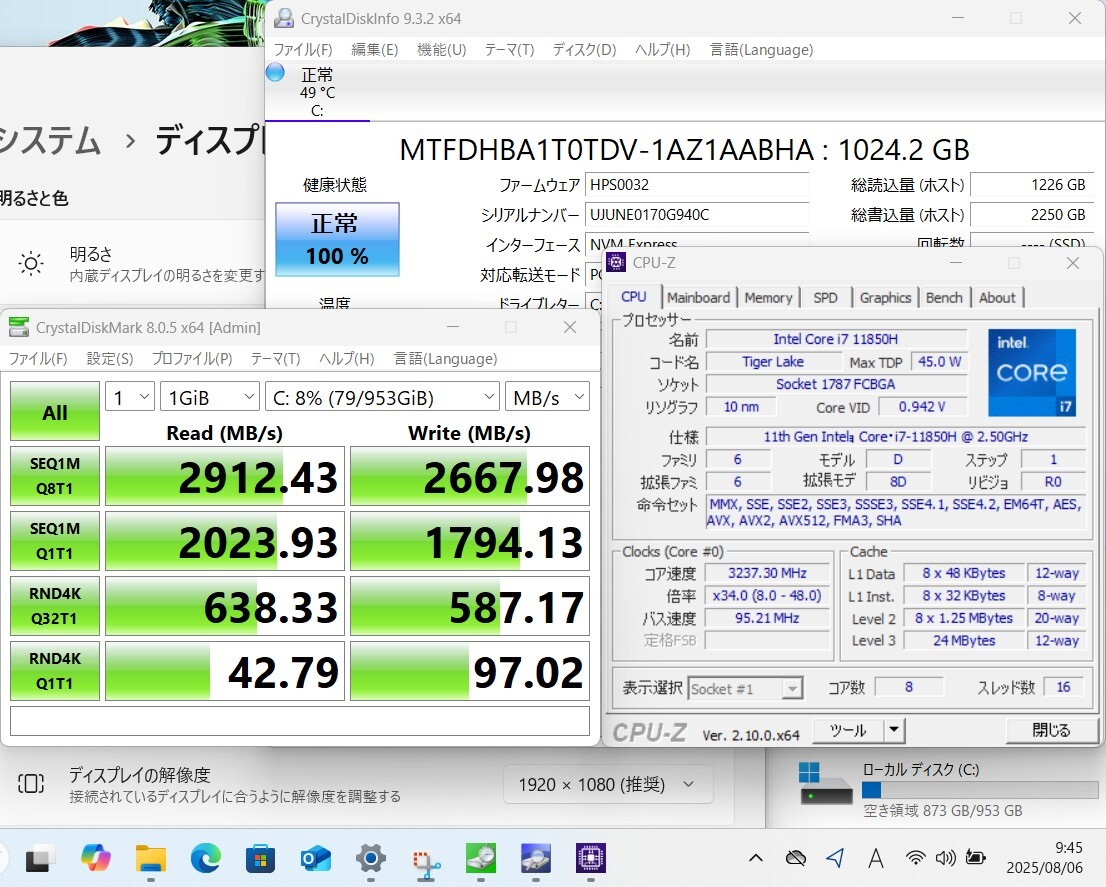Show hidden tray icons chevron
The image size is (1106, 887).
pos(755,858)
